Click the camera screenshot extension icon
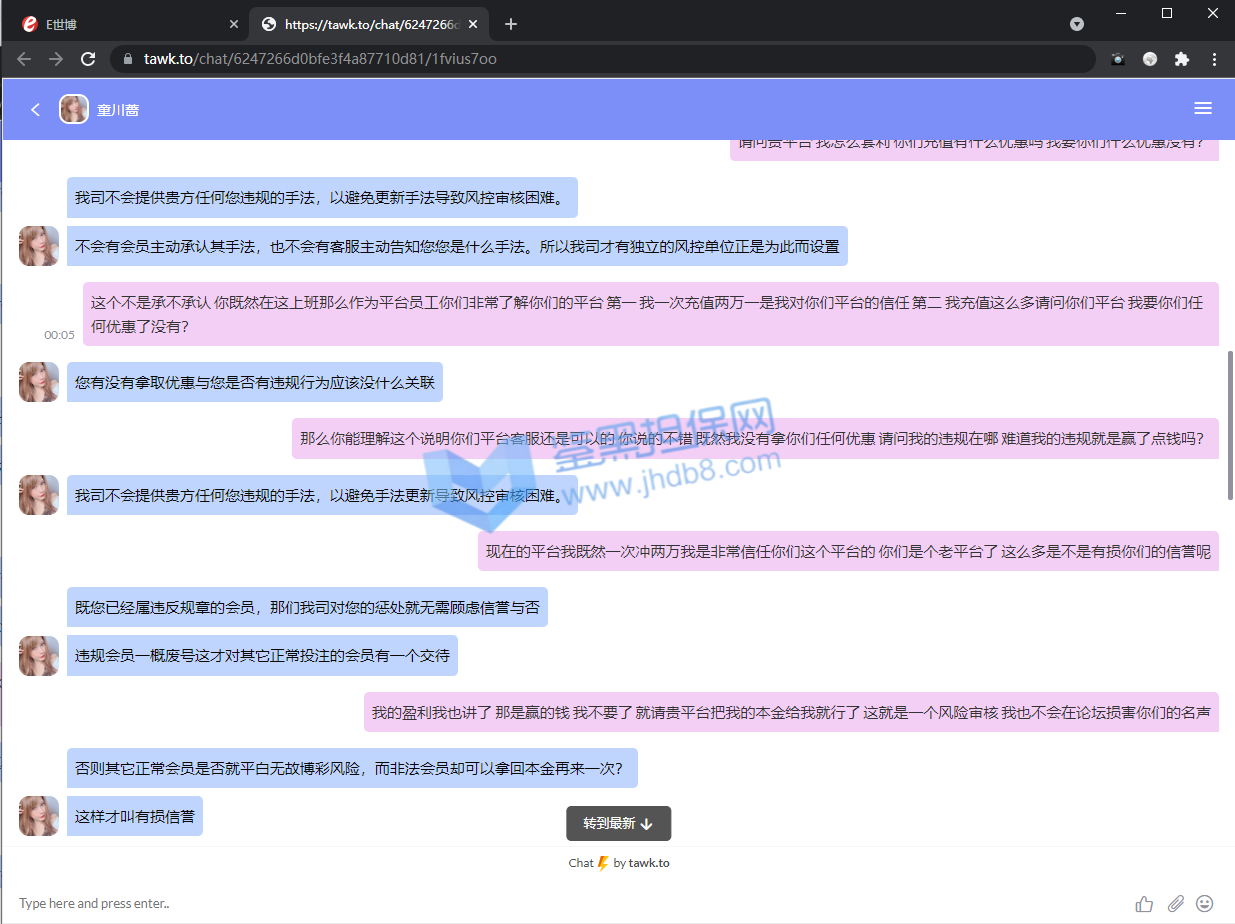The height and width of the screenshot is (924, 1235). click(x=1118, y=59)
